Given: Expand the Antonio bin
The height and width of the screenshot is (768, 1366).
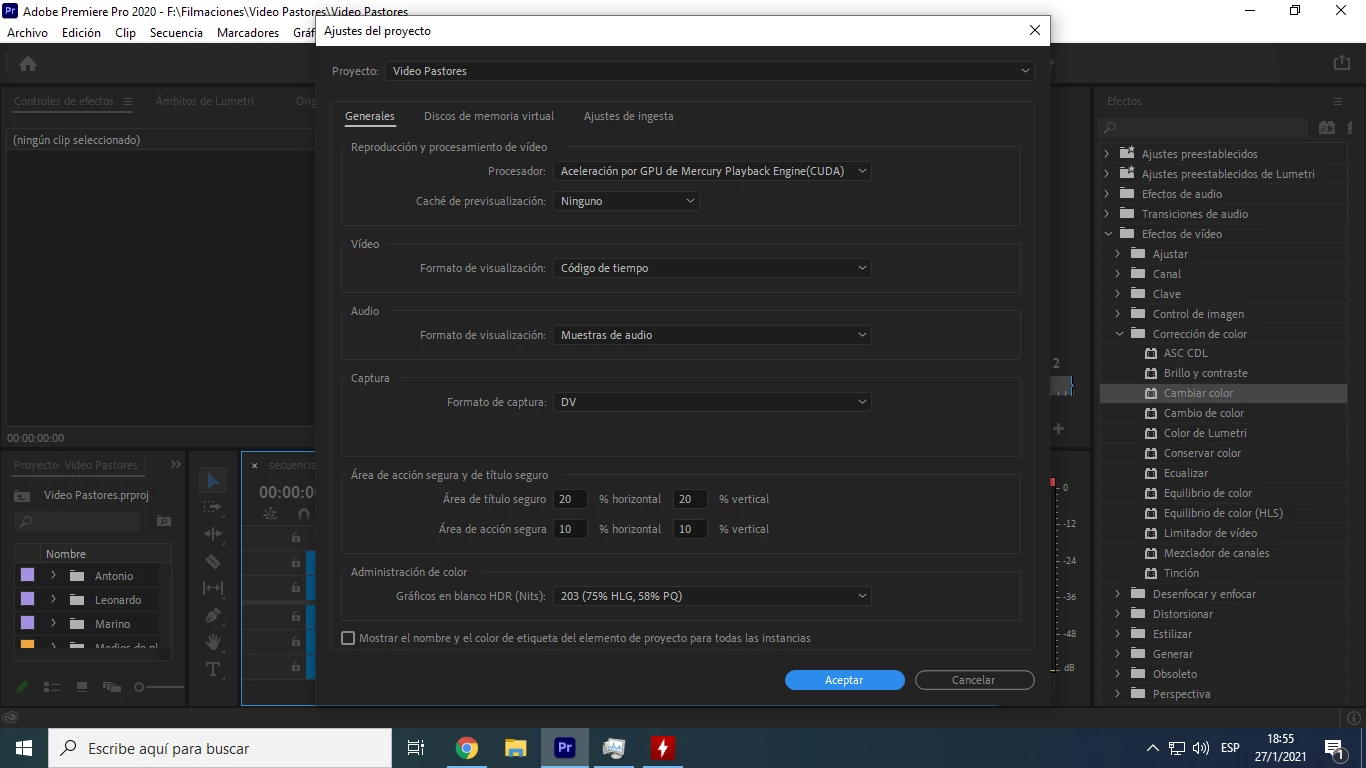Looking at the screenshot, I should (53, 576).
